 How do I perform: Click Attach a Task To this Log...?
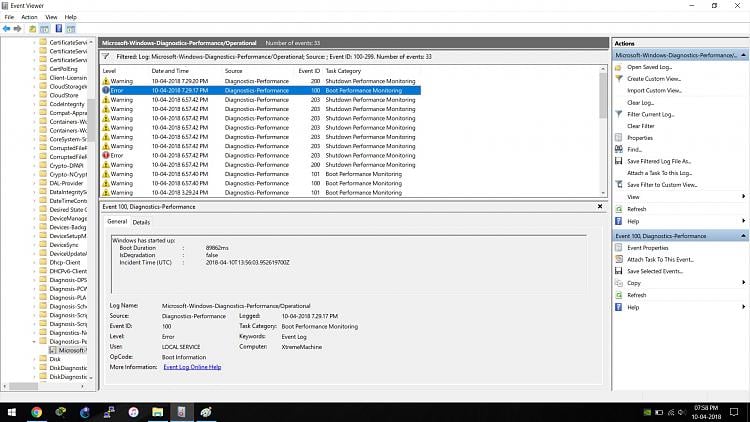pyautogui.click(x=660, y=173)
